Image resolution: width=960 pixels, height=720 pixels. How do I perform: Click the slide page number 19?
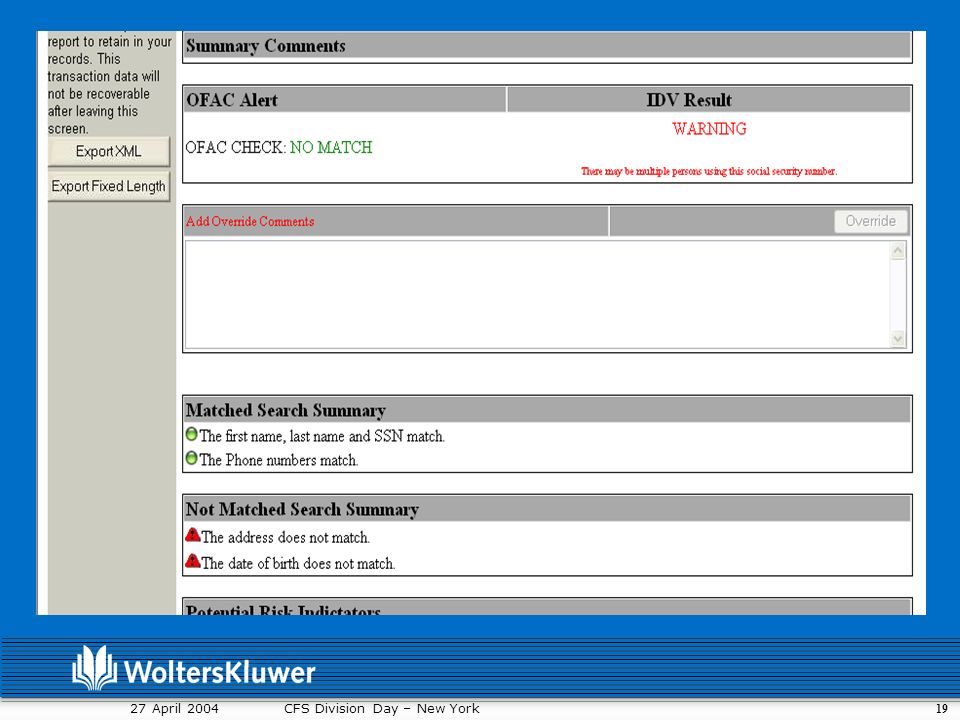942,708
